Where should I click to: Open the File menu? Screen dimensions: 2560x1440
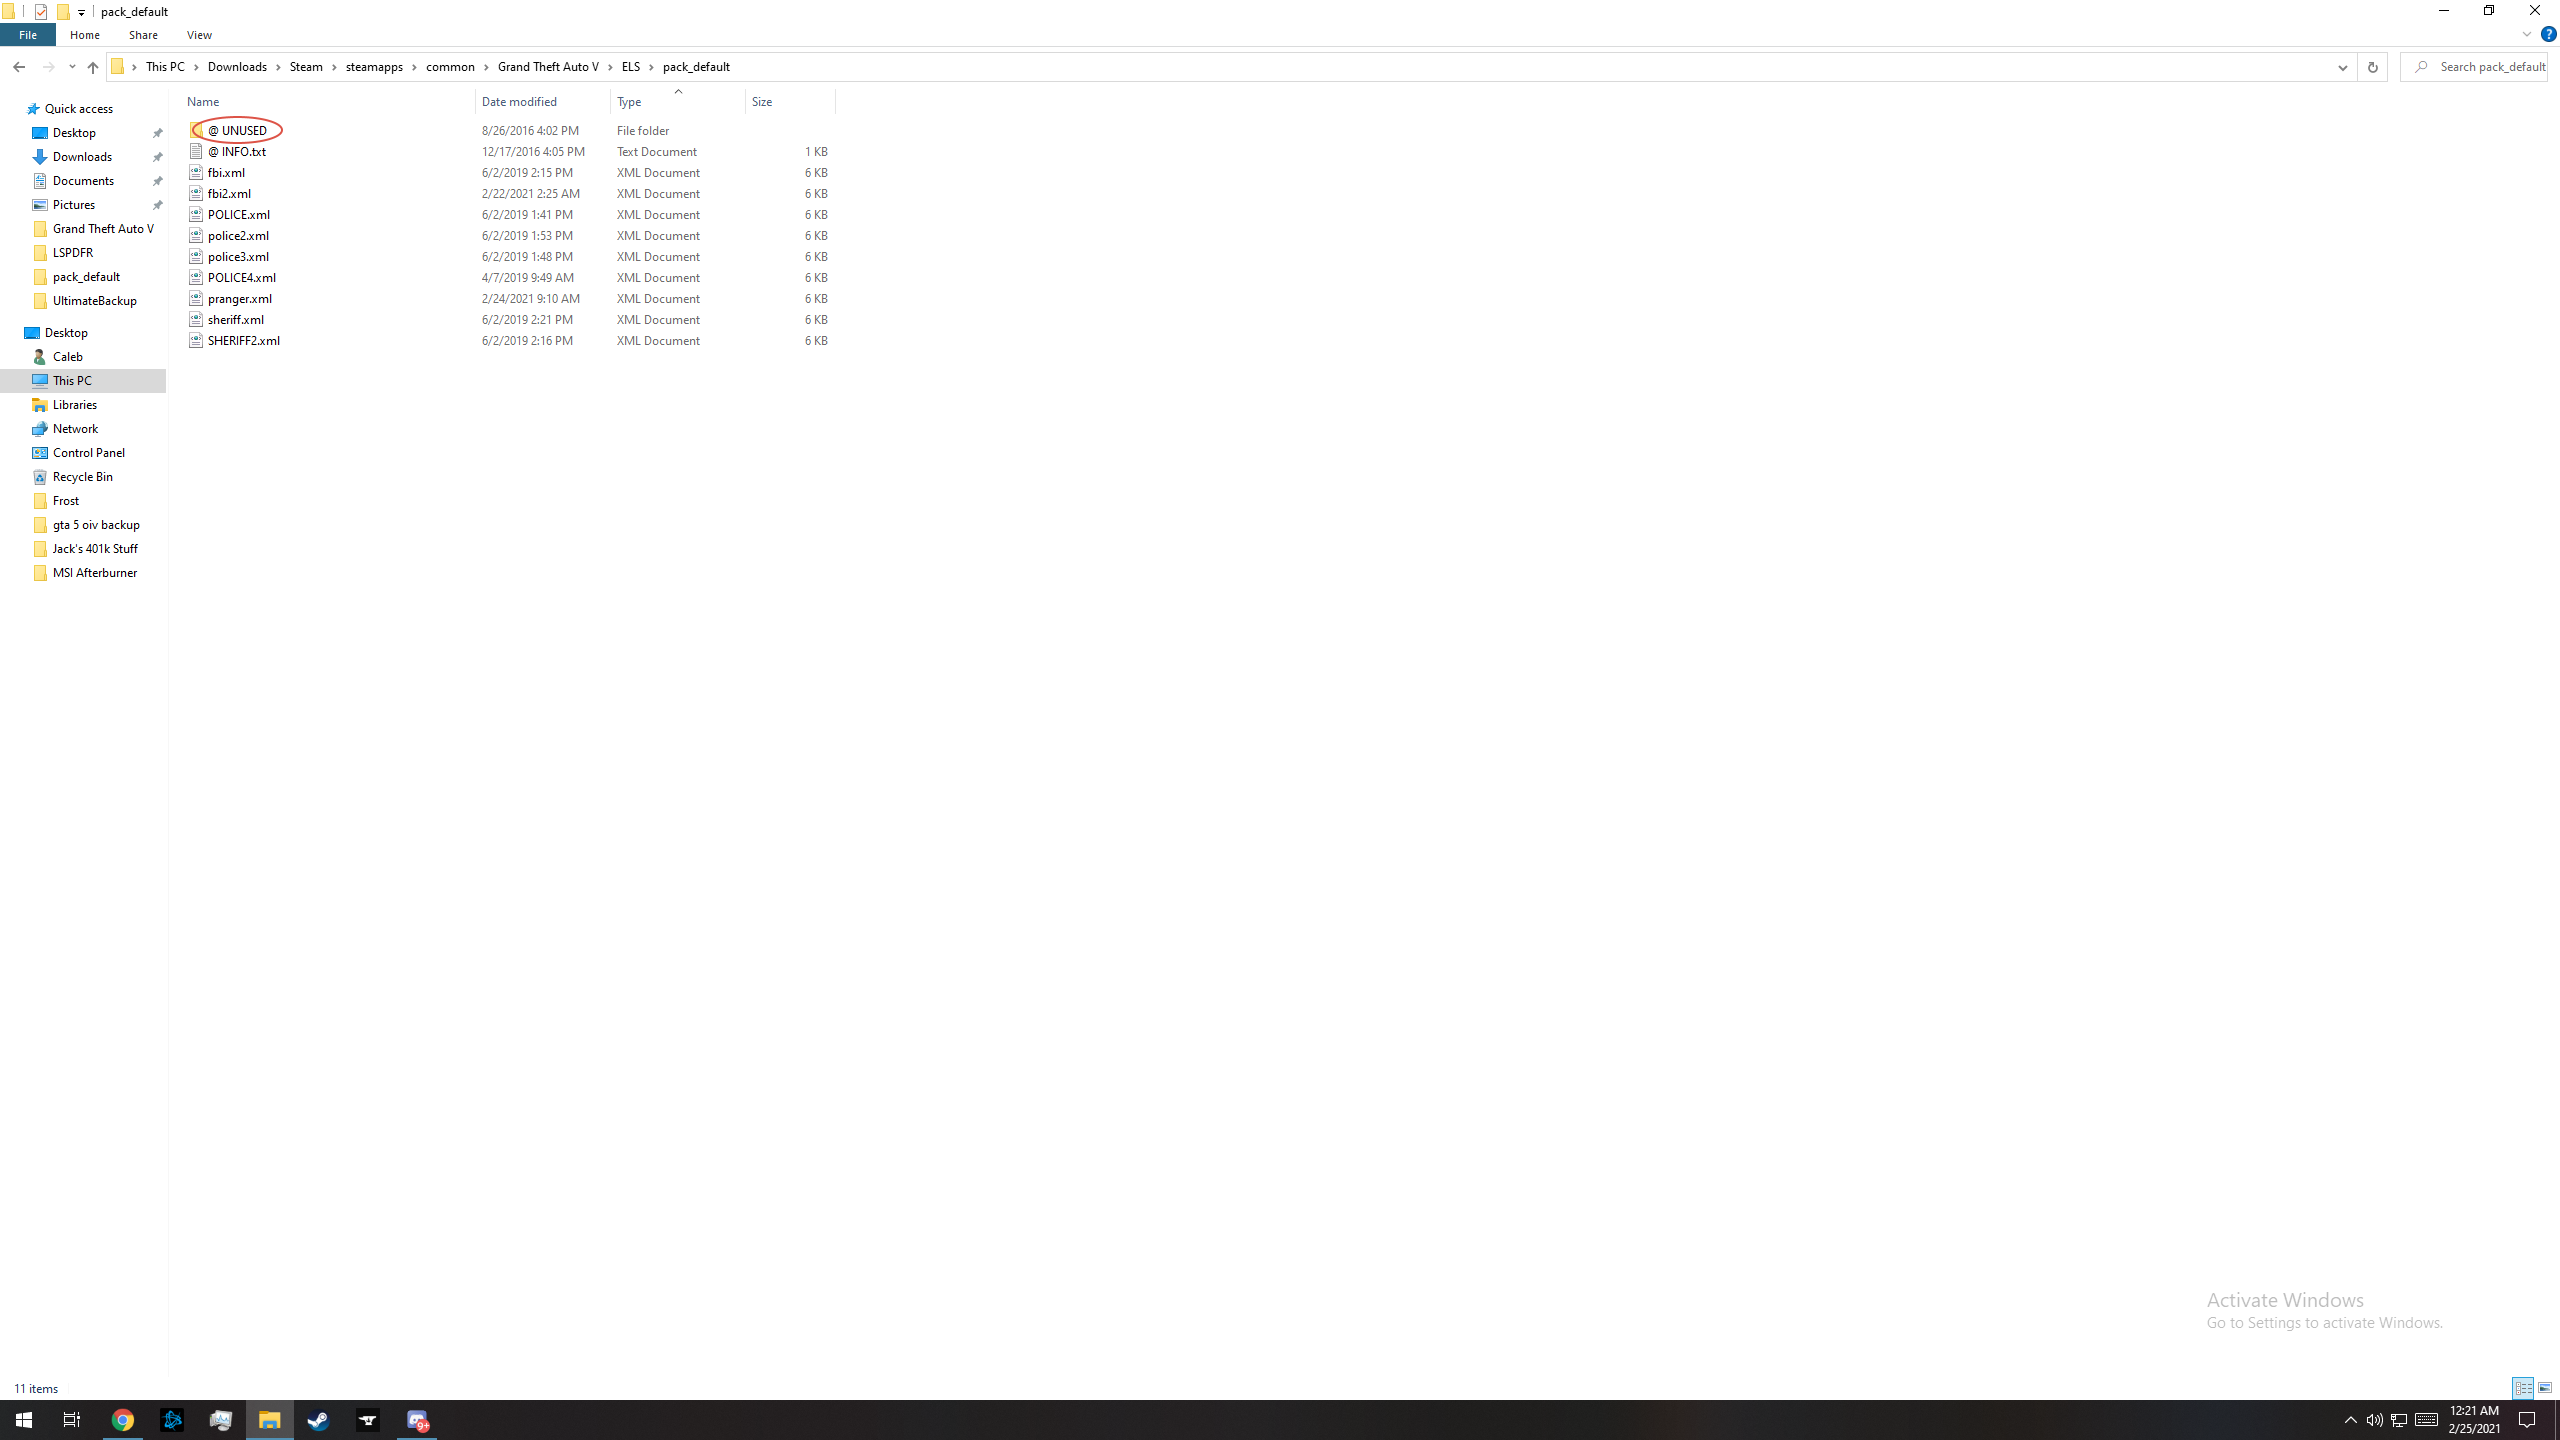click(28, 35)
